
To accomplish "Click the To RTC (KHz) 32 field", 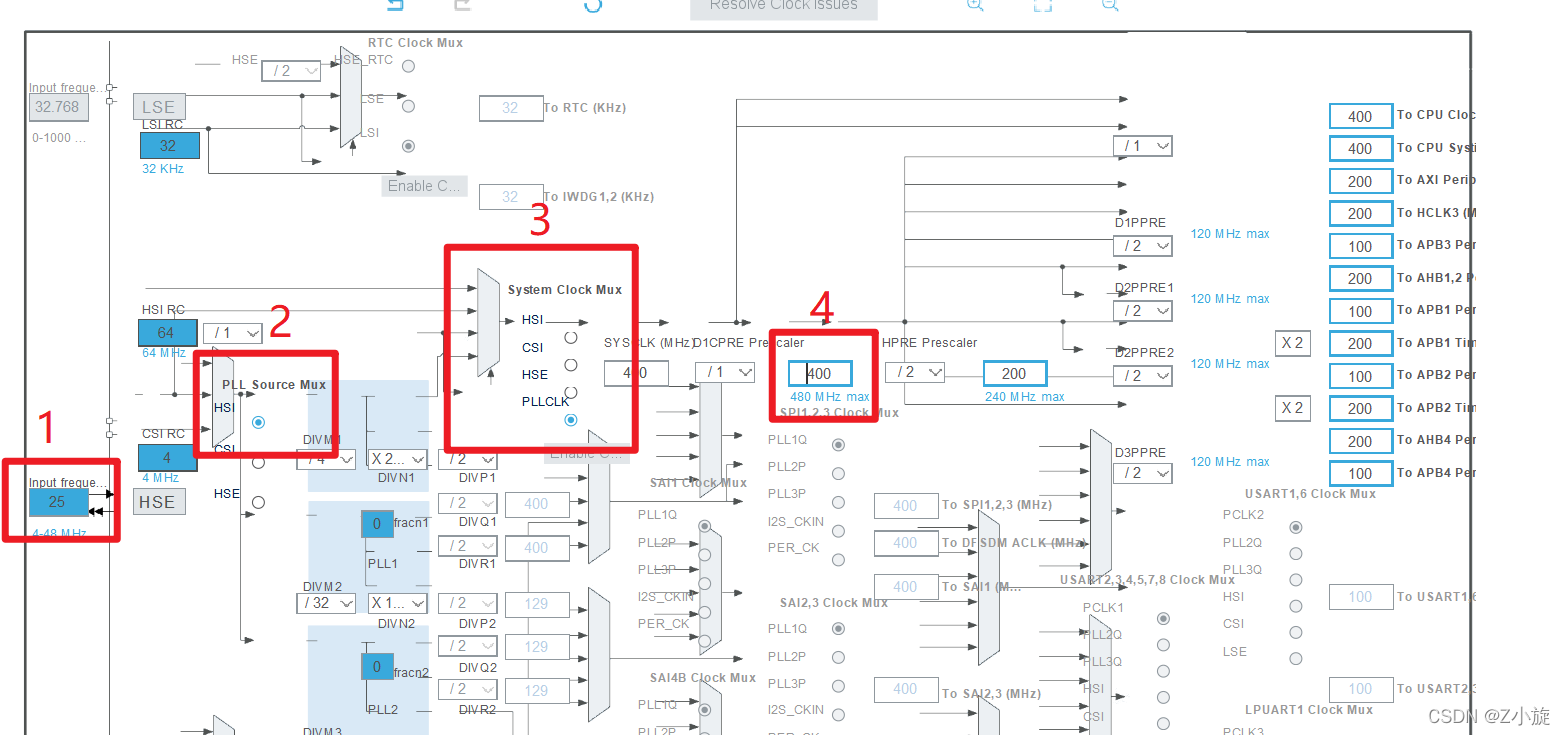I will coord(511,108).
